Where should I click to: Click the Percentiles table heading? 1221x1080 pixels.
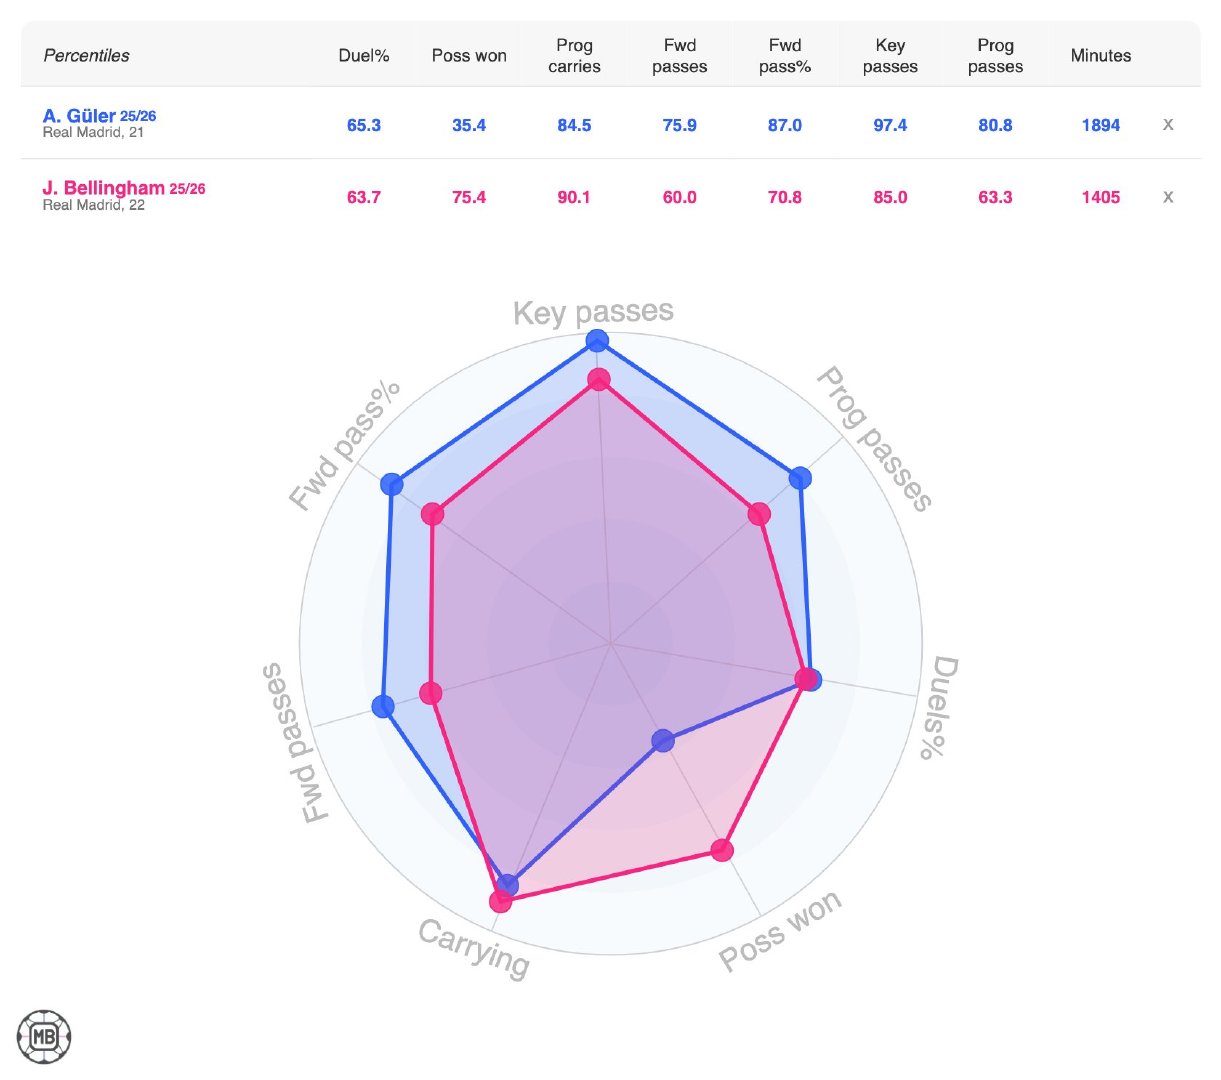(86, 56)
